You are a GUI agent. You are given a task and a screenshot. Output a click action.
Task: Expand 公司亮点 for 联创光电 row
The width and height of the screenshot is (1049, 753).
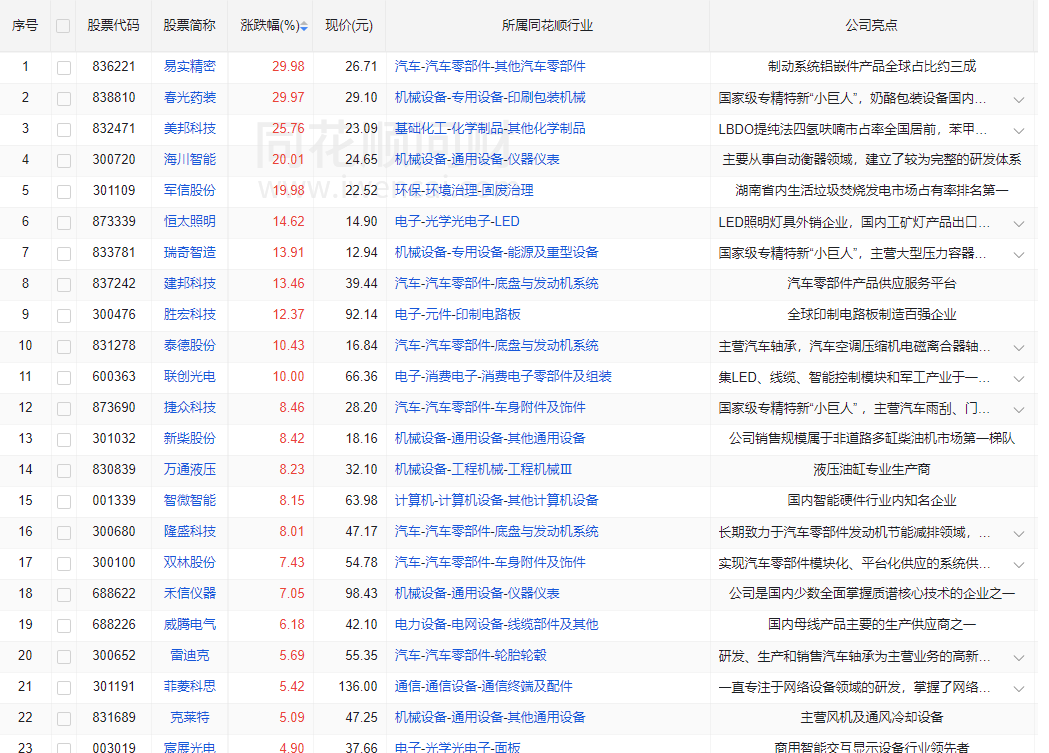(x=1019, y=379)
